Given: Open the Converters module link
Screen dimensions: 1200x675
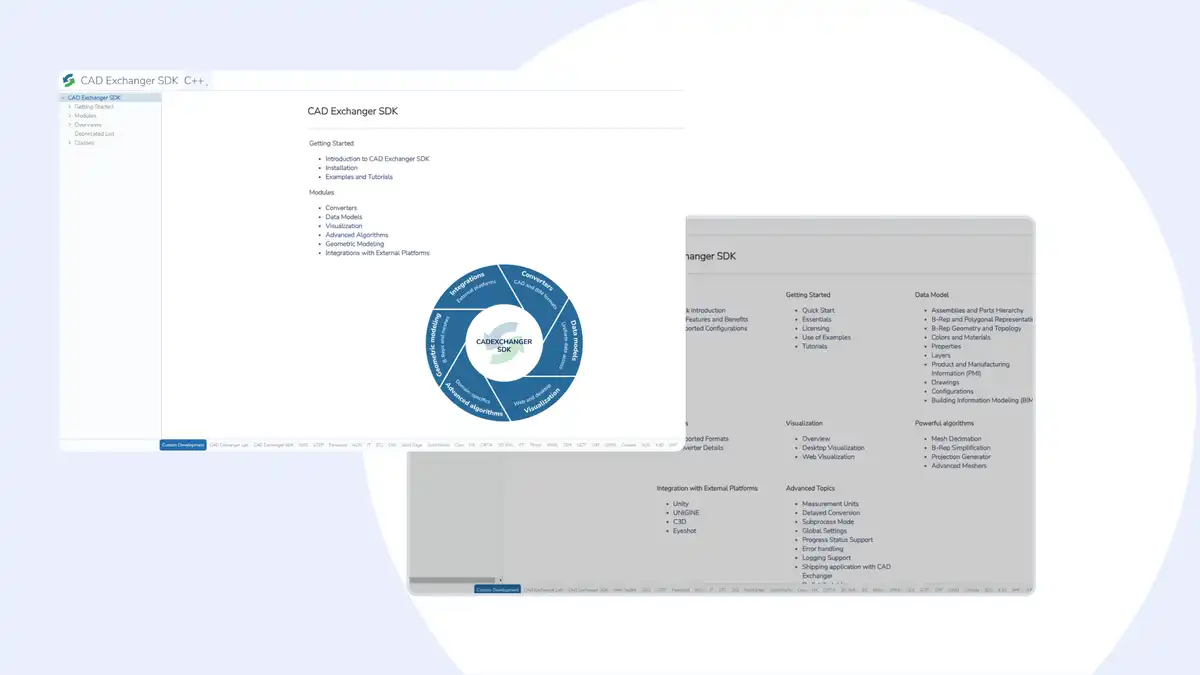Looking at the screenshot, I should (341, 208).
